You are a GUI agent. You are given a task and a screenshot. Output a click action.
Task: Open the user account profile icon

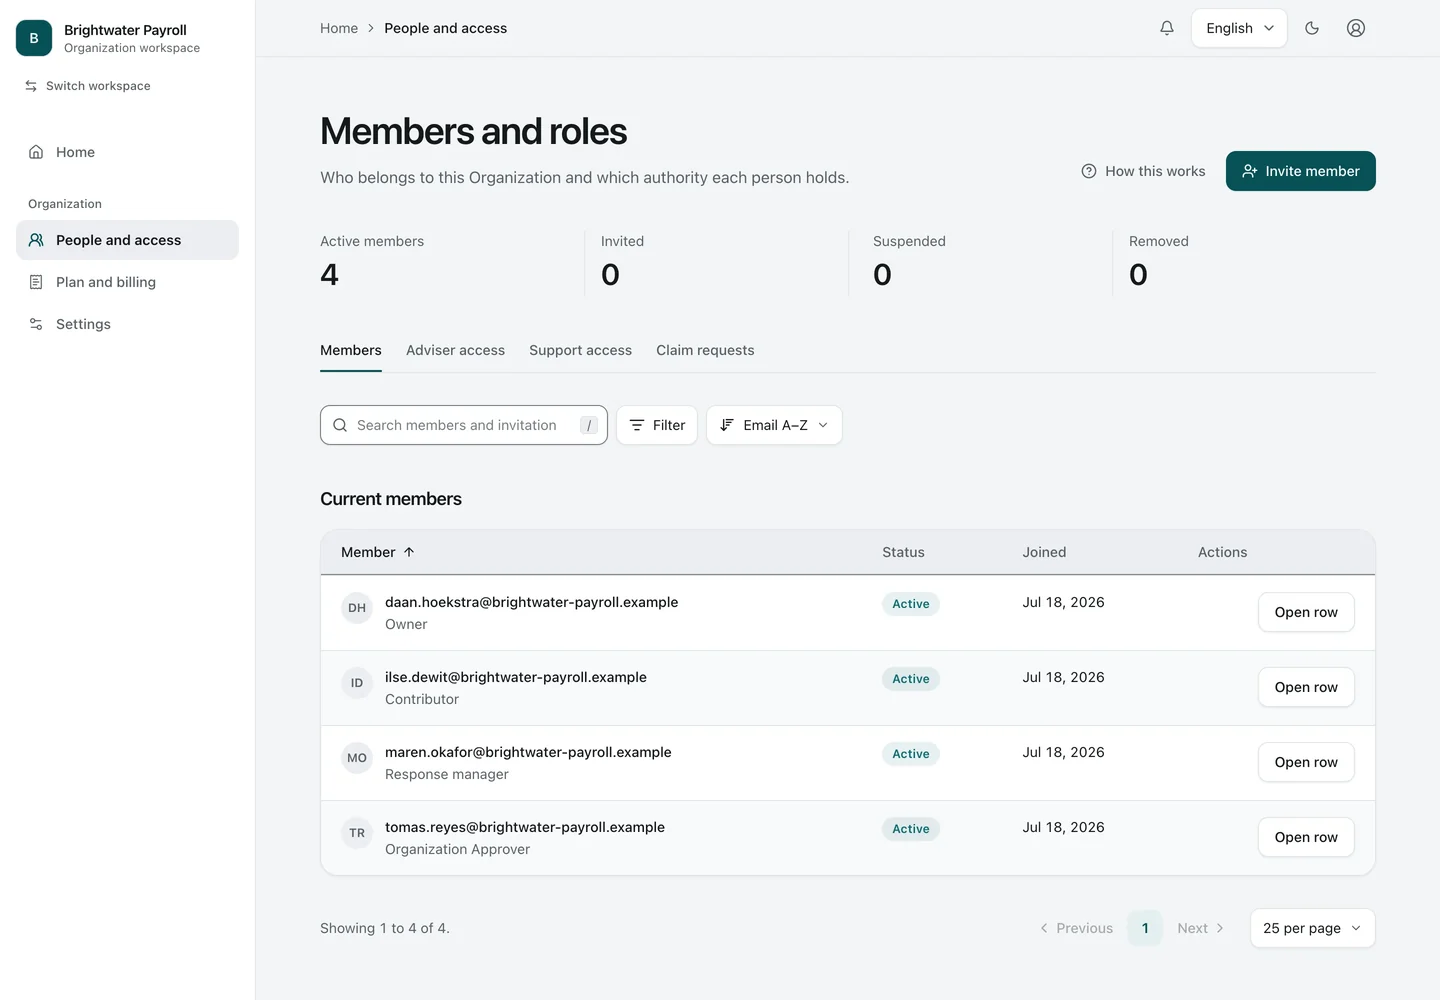tap(1356, 28)
